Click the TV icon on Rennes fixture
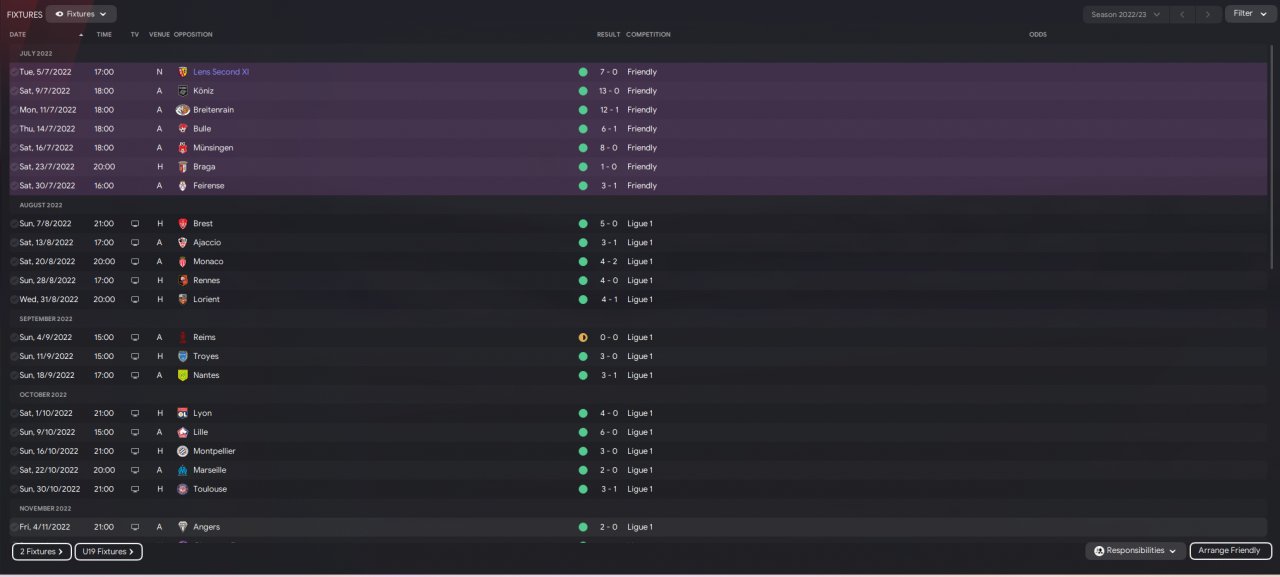 pos(135,281)
